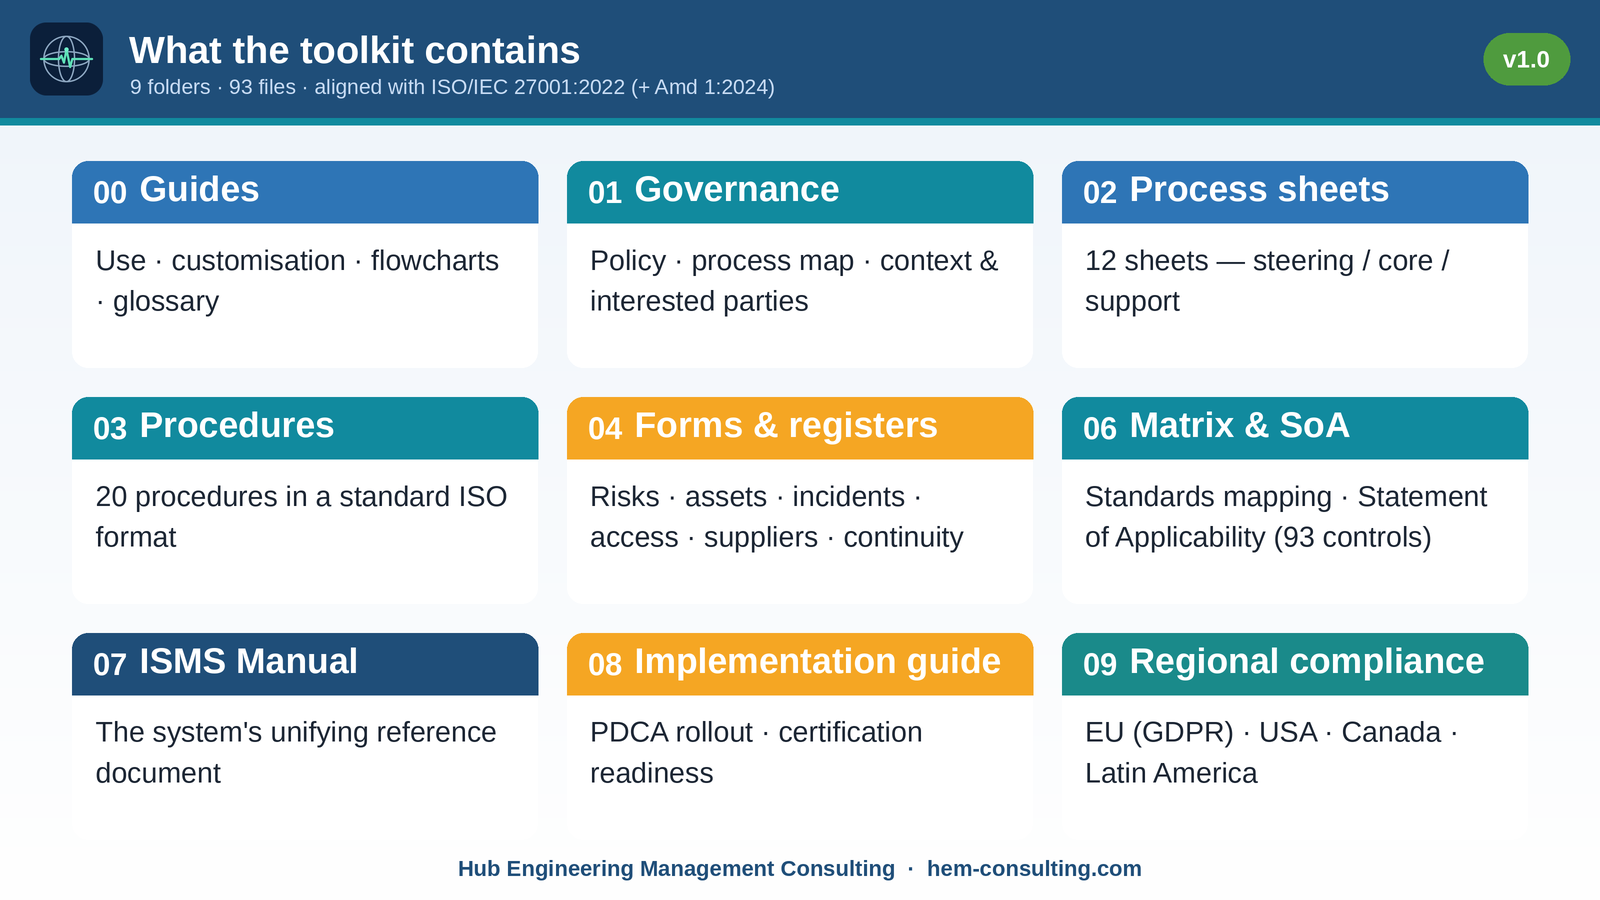
Task: Click the EU (GDPR) regional compliance description
Action: [1271, 753]
